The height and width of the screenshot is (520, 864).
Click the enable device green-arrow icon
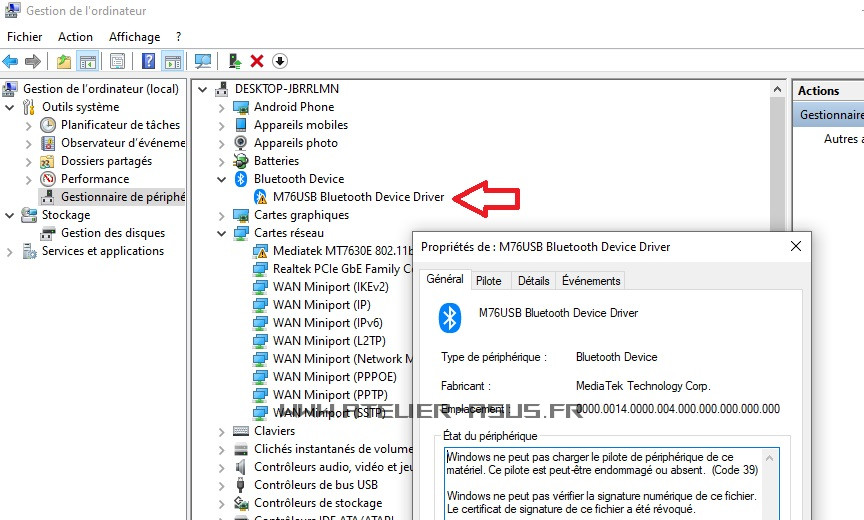235,61
